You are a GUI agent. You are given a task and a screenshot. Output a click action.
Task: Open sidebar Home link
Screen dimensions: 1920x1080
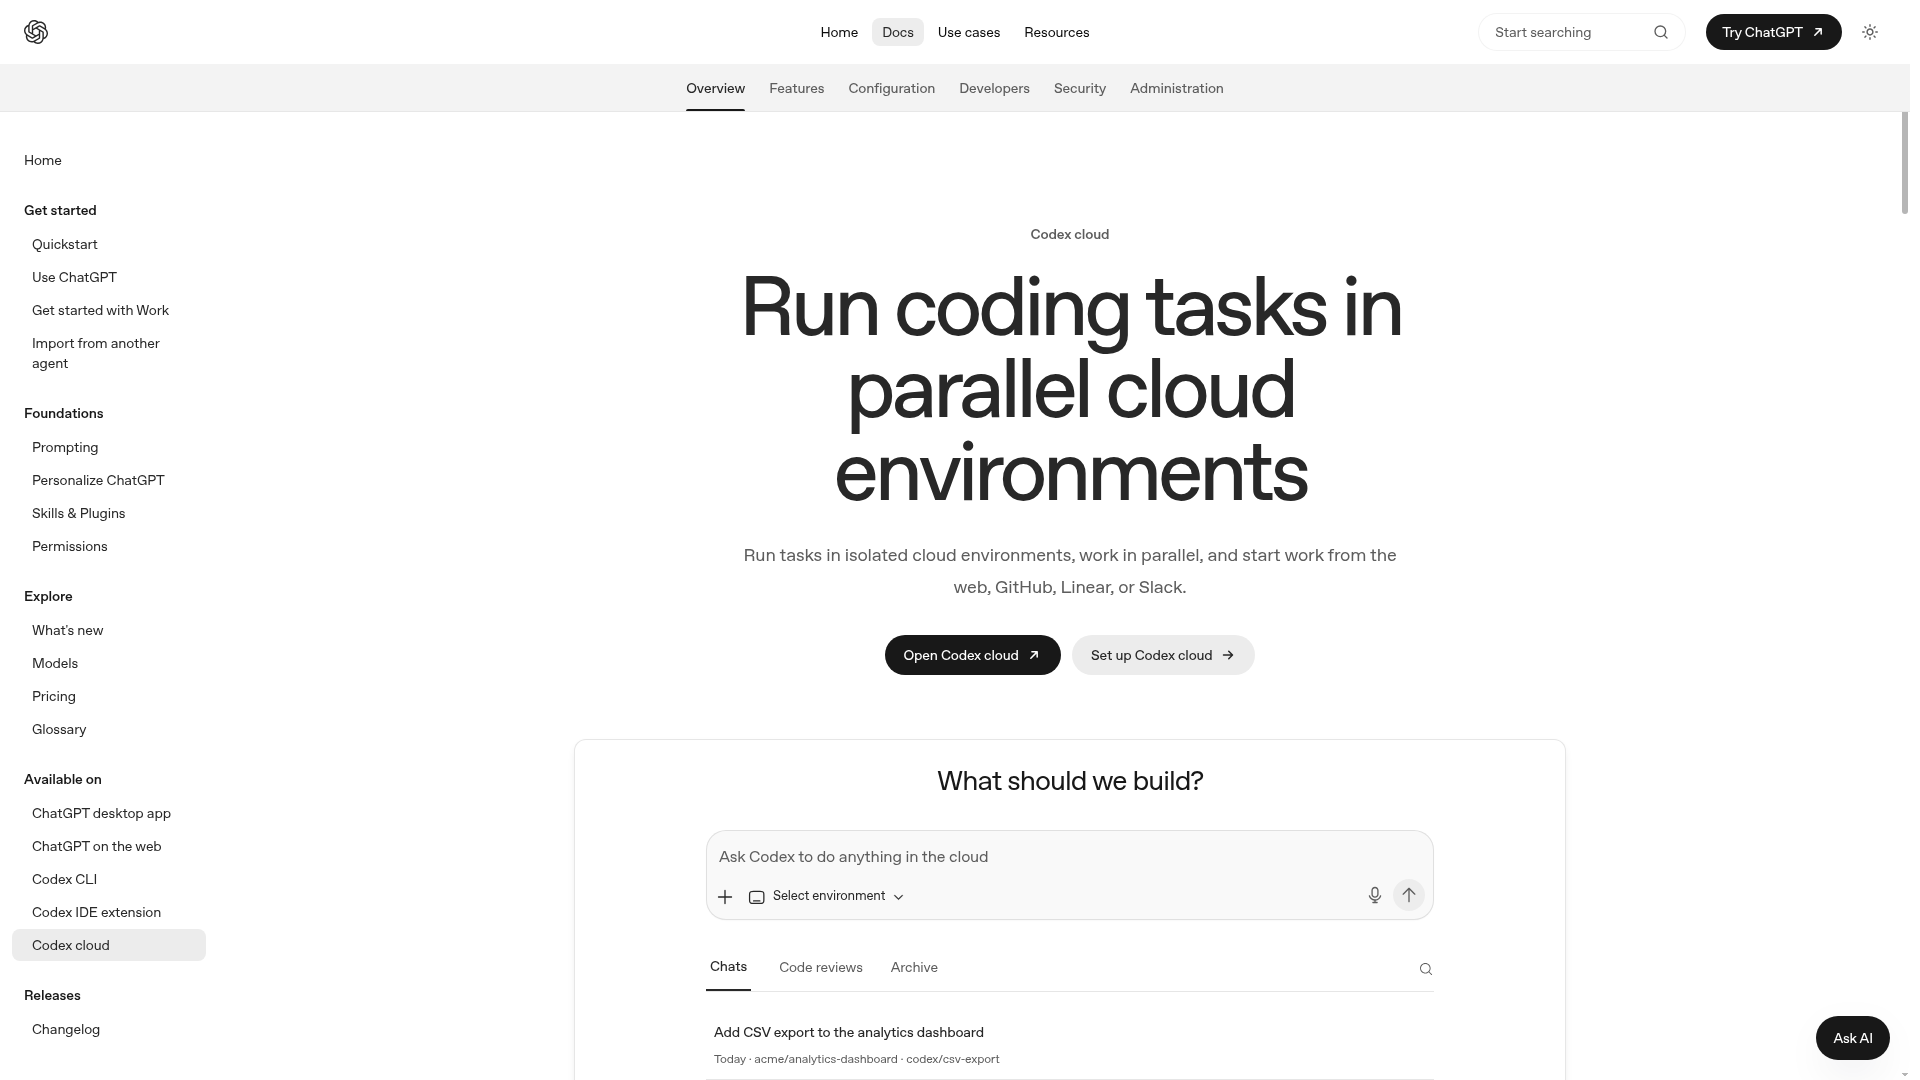(x=43, y=160)
